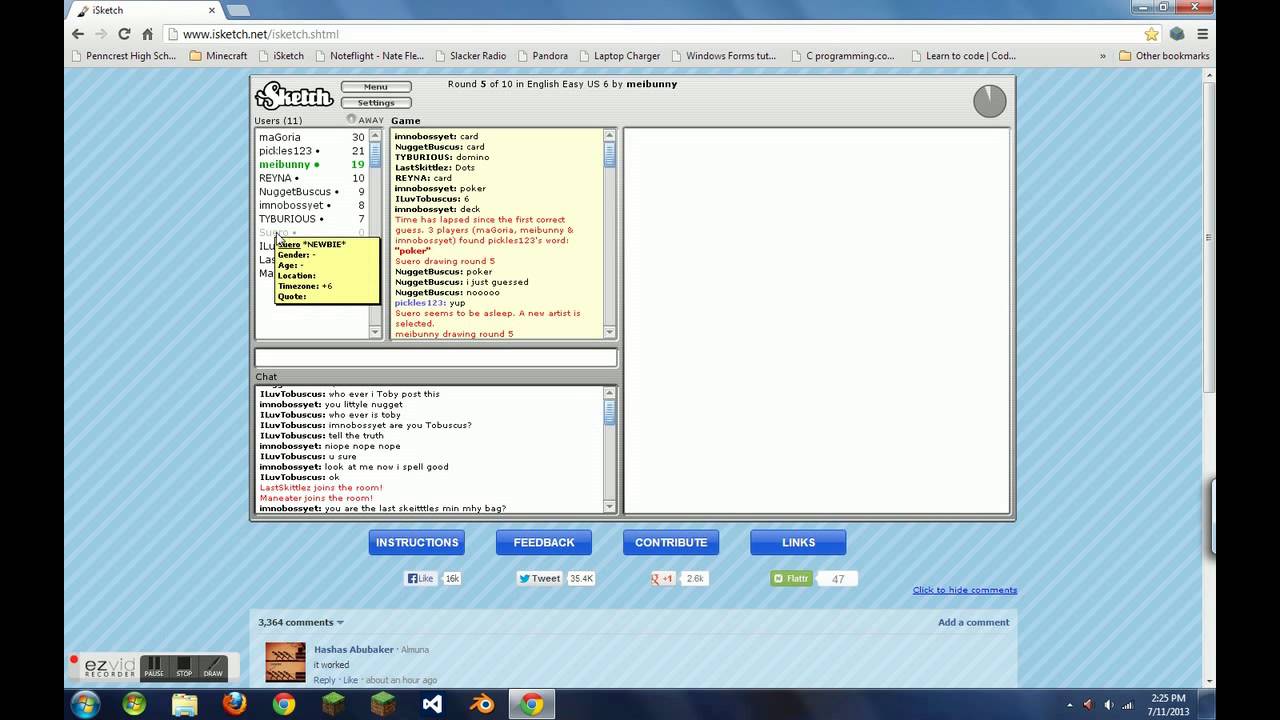The height and width of the screenshot is (720, 1280).
Task: Click the blank drawing canvas
Action: [817, 320]
